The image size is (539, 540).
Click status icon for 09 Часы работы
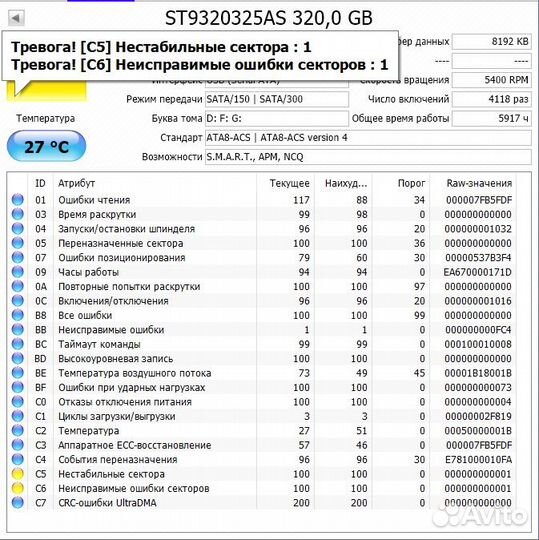[18, 272]
